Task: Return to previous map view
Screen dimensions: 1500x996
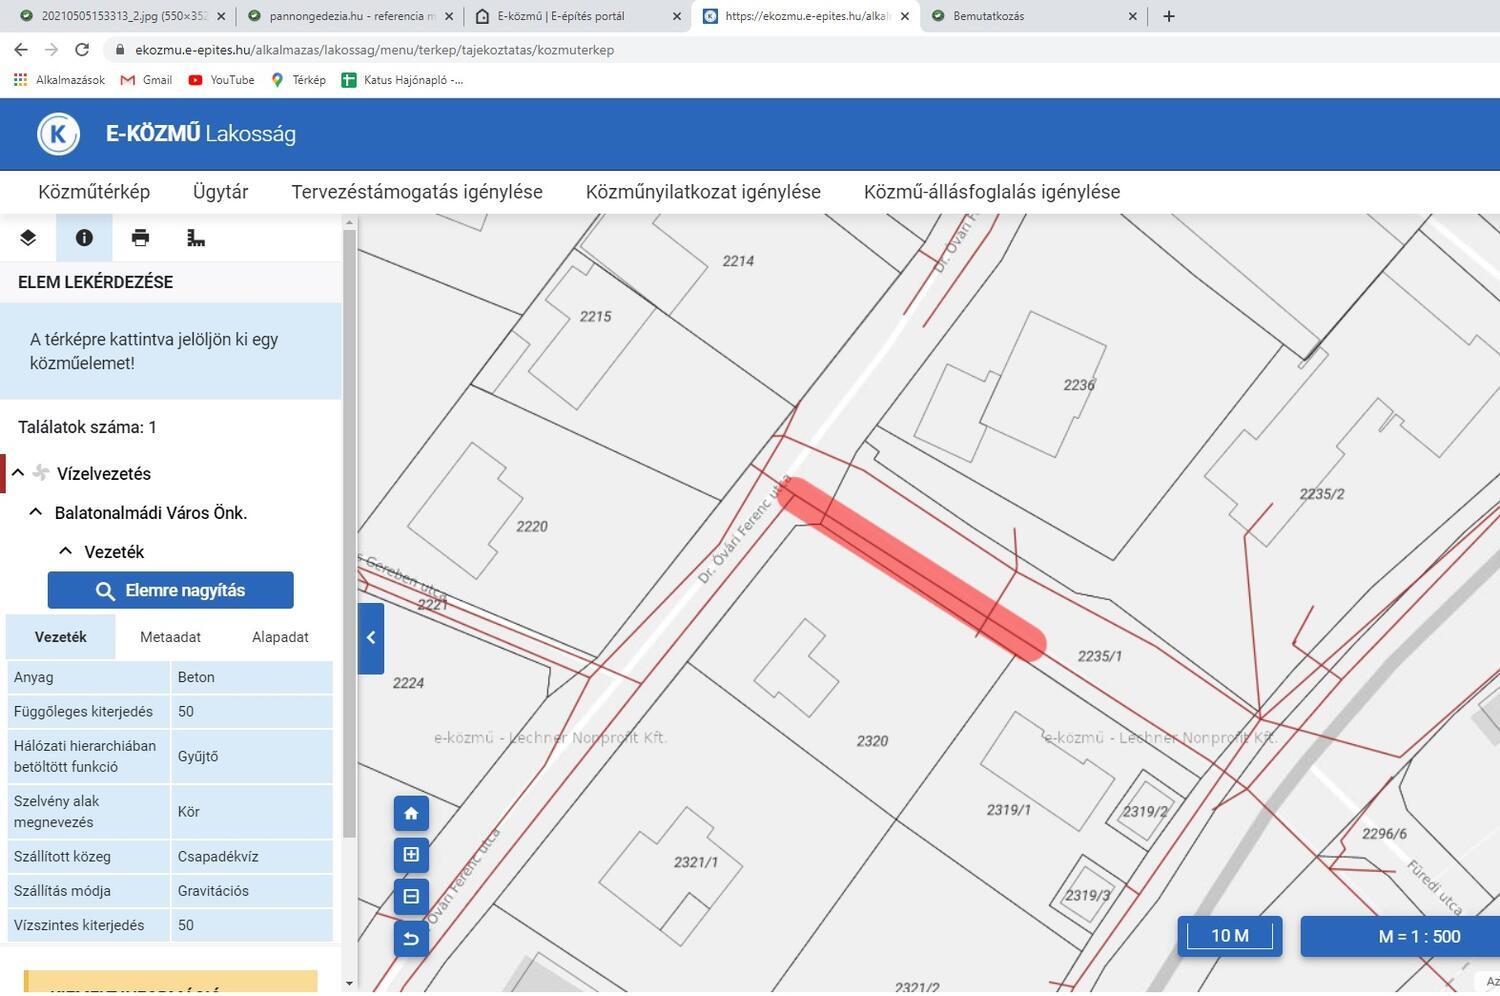Action: [411, 939]
